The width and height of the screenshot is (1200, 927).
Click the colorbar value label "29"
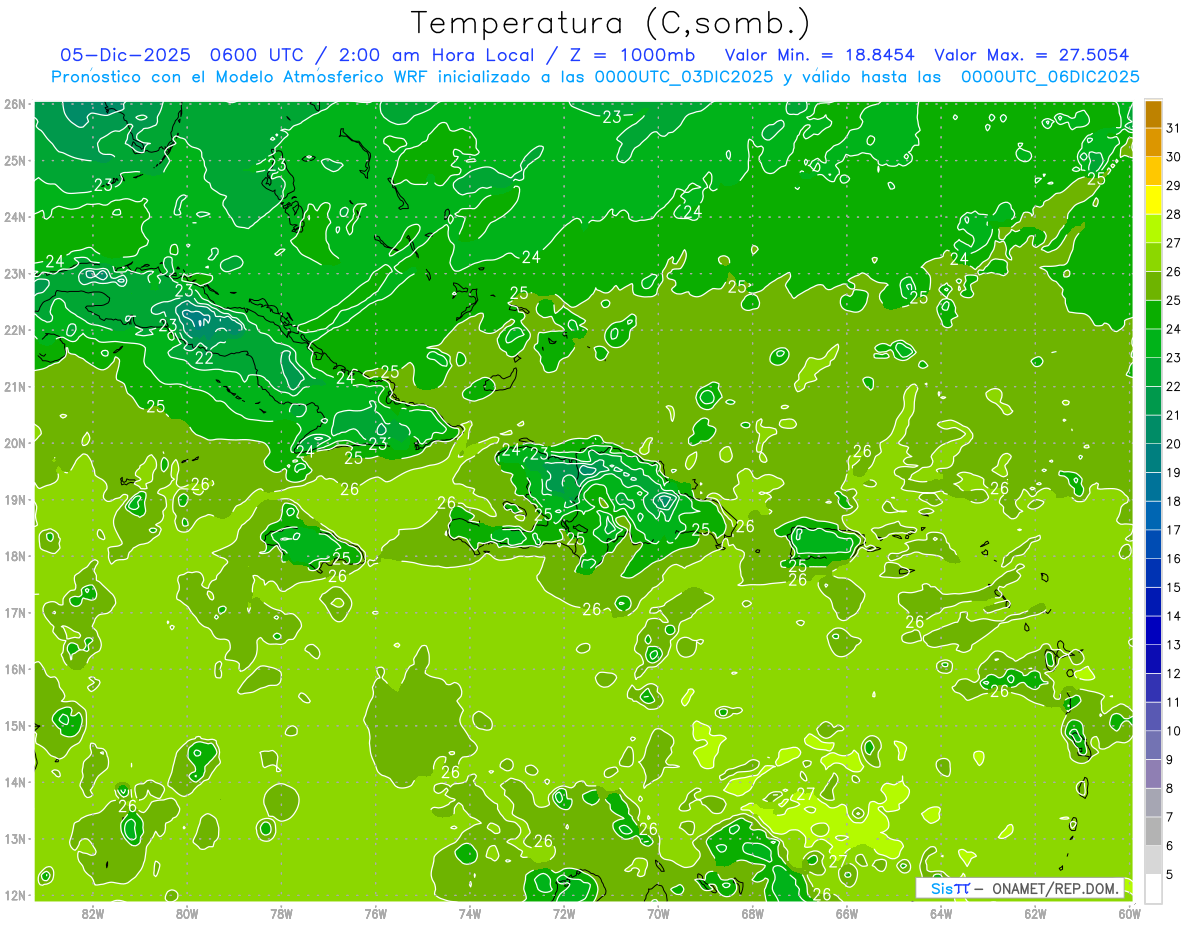tap(1174, 185)
